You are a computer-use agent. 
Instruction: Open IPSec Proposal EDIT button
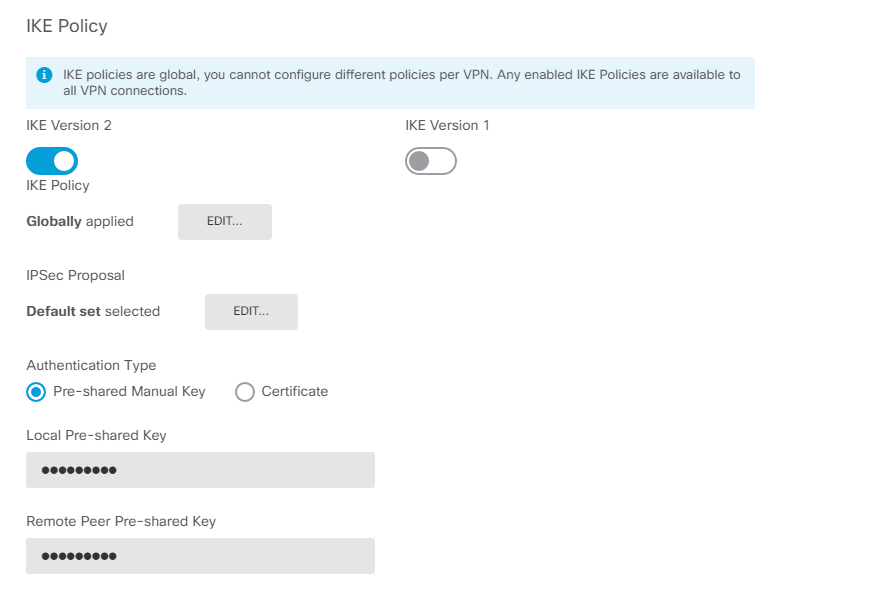tap(251, 311)
